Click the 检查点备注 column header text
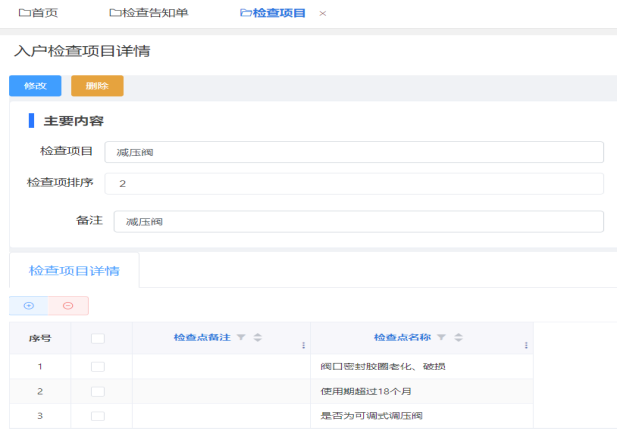The image size is (617, 429). coord(202,337)
